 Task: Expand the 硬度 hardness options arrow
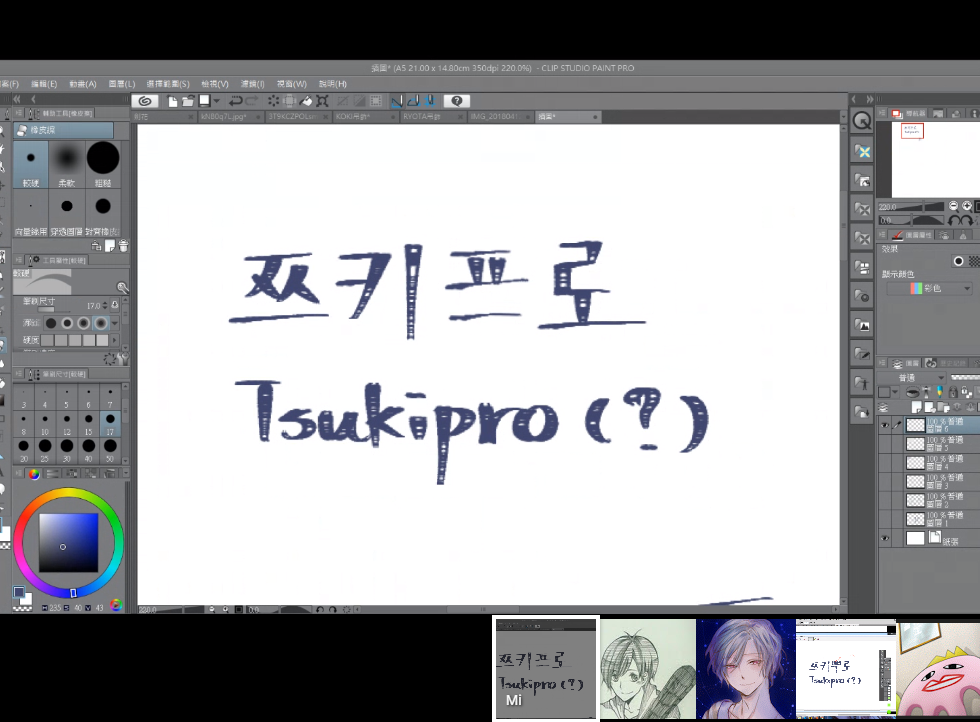116,340
